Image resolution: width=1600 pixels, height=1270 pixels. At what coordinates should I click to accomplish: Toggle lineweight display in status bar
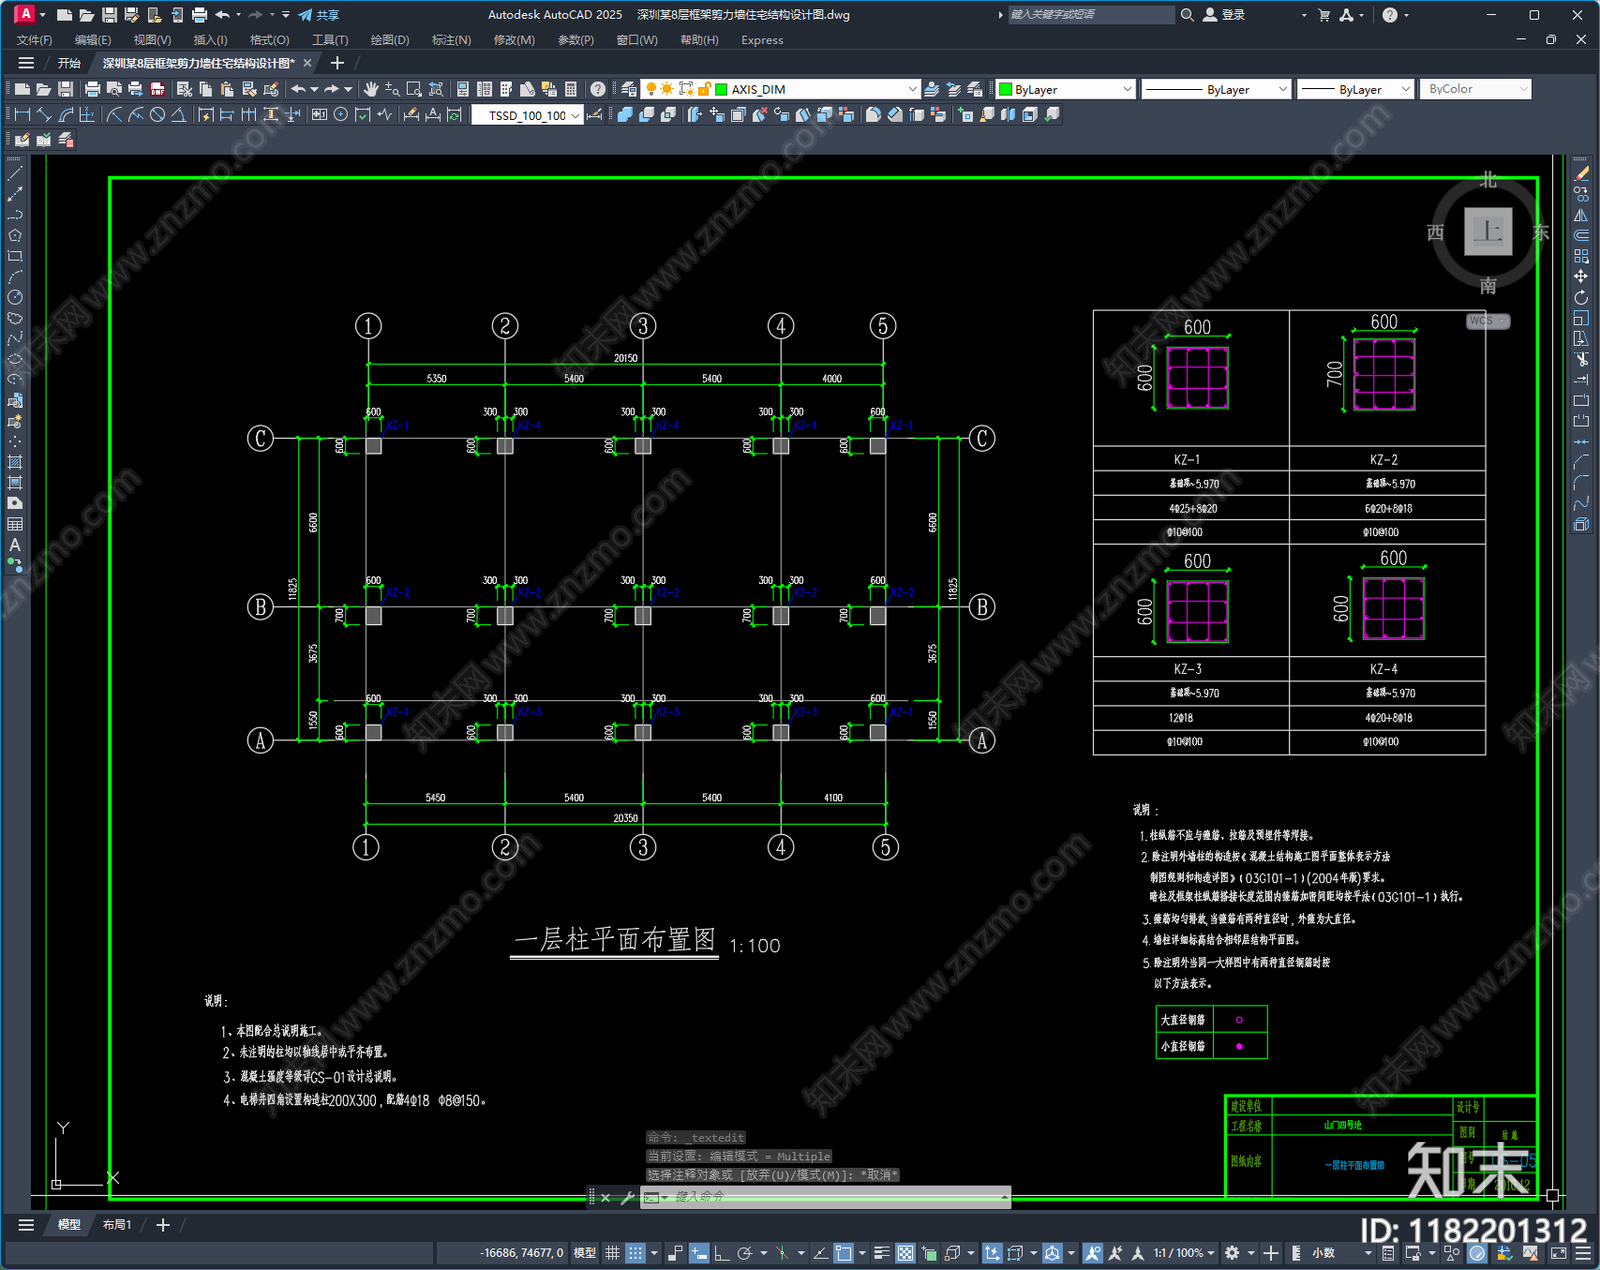[882, 1253]
